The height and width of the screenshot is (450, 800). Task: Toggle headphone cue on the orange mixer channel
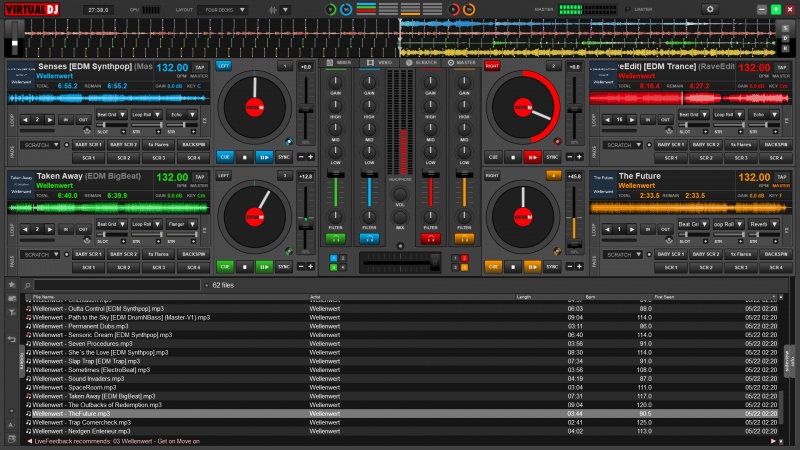(x=464, y=238)
